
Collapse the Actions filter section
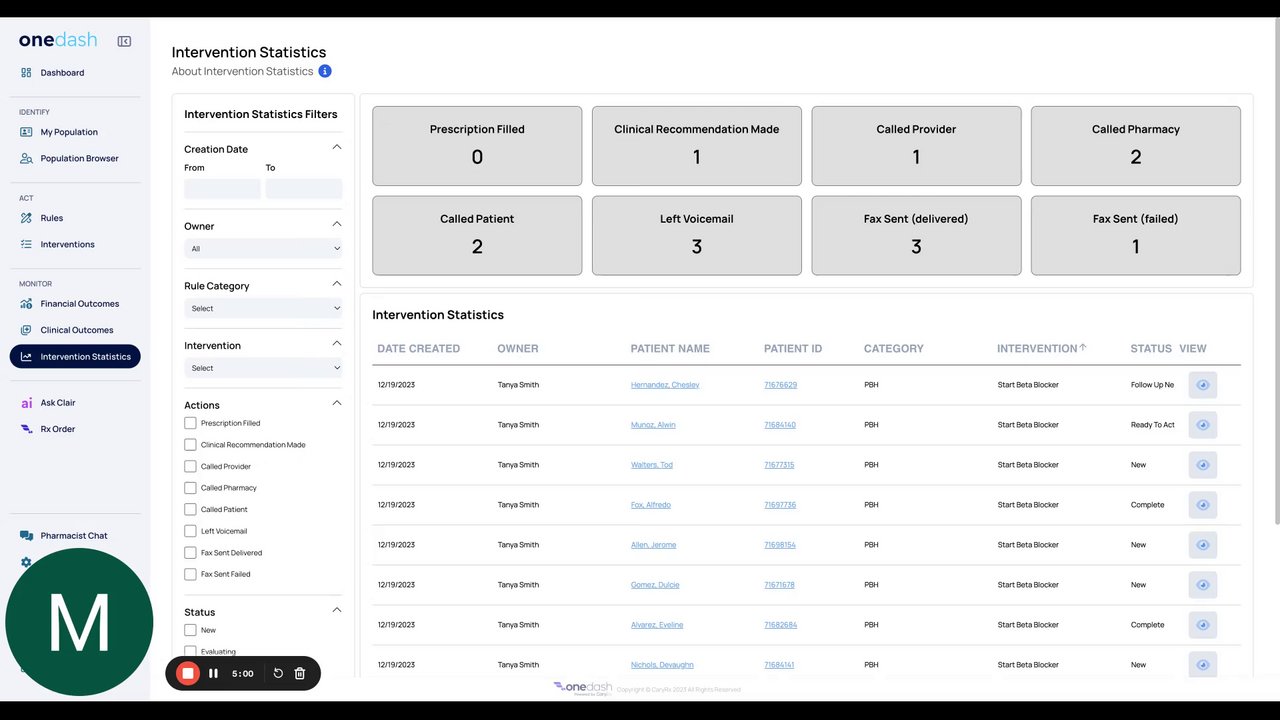tap(336, 403)
